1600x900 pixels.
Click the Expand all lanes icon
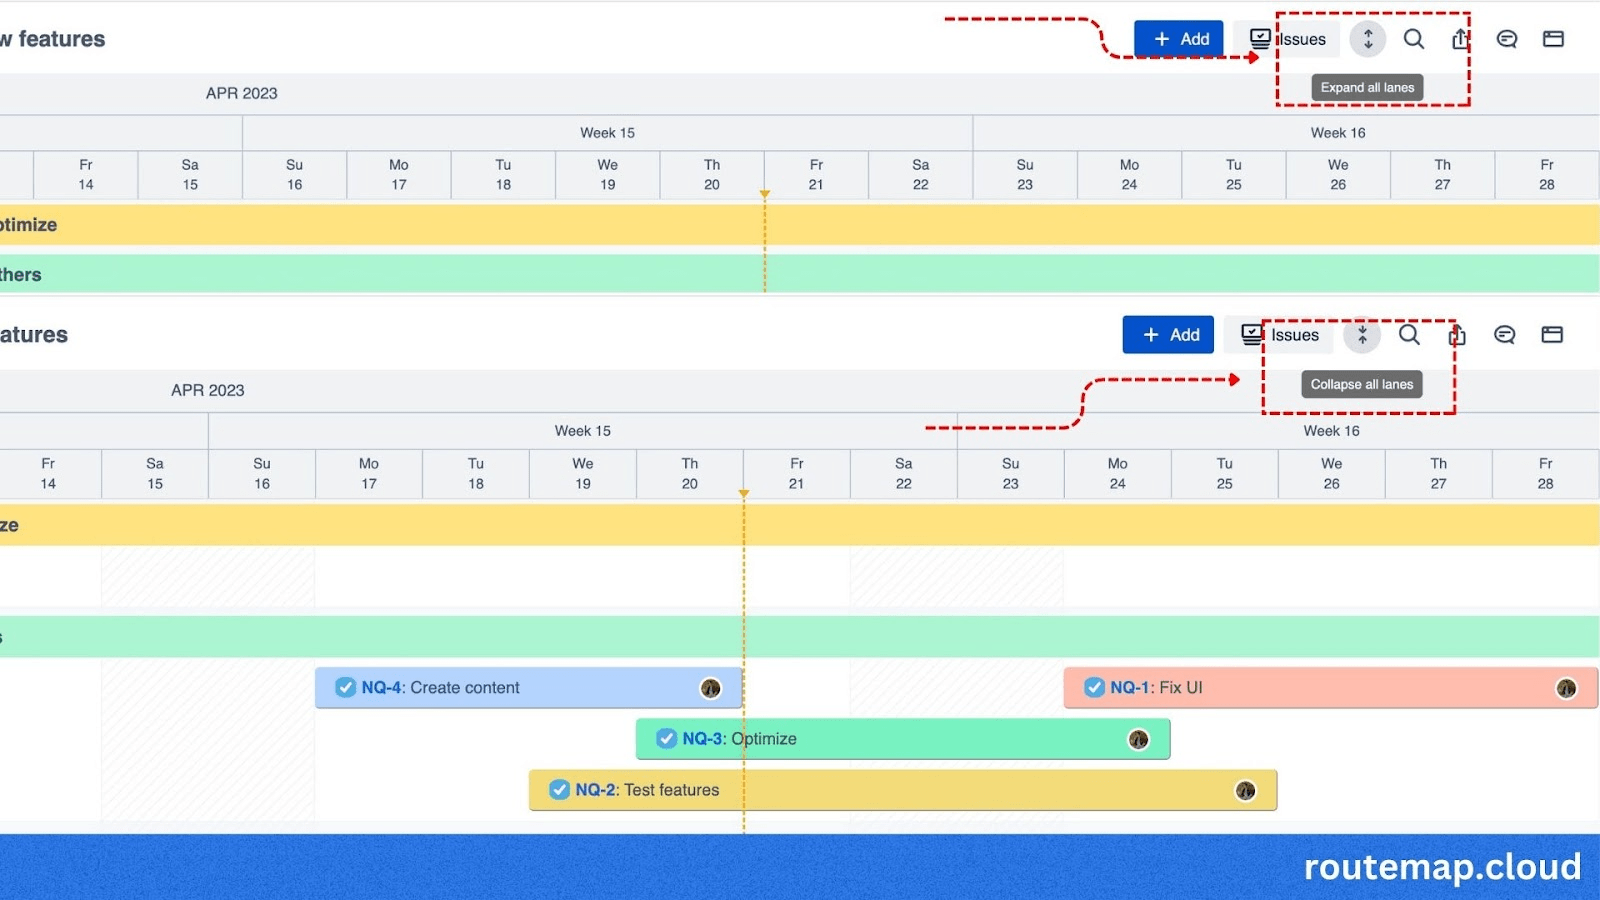point(1367,39)
